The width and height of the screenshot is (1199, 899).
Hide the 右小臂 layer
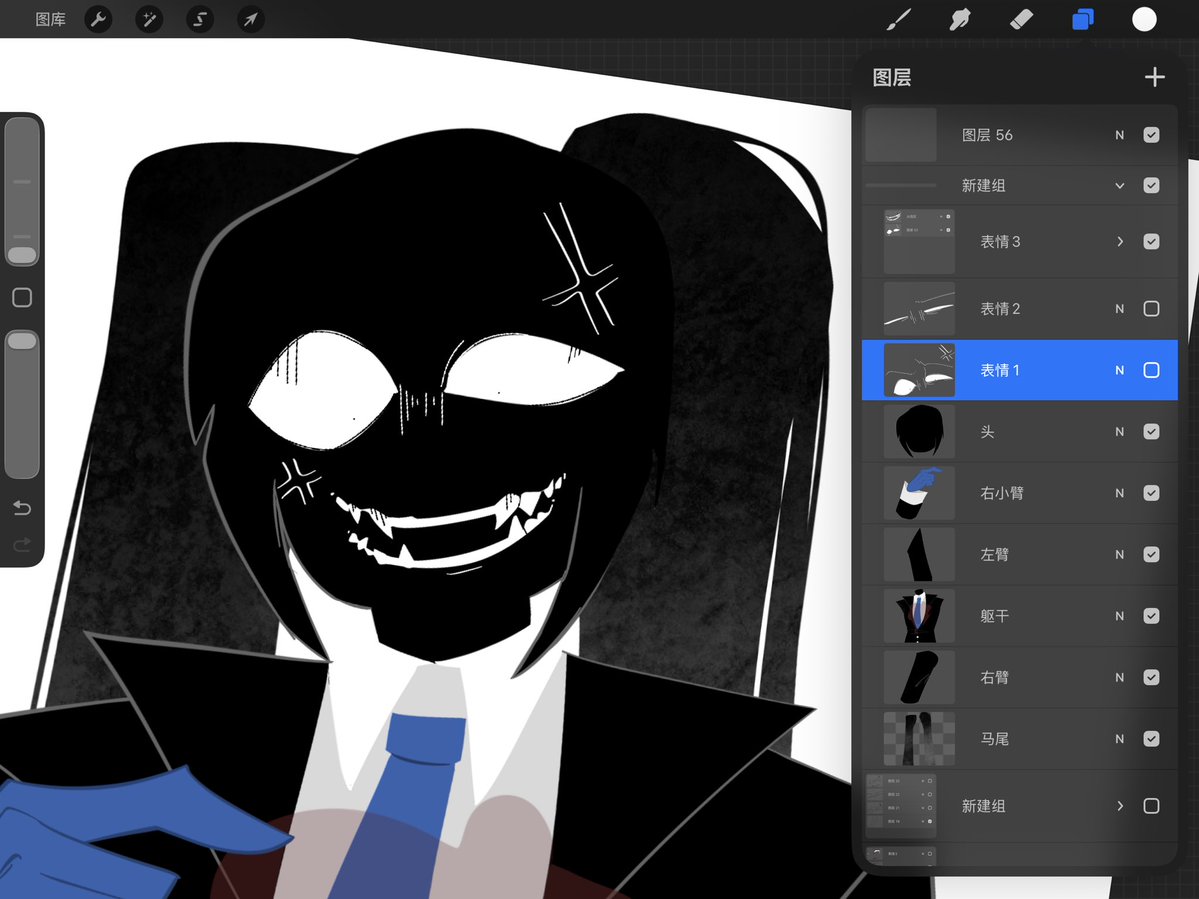[1151, 493]
